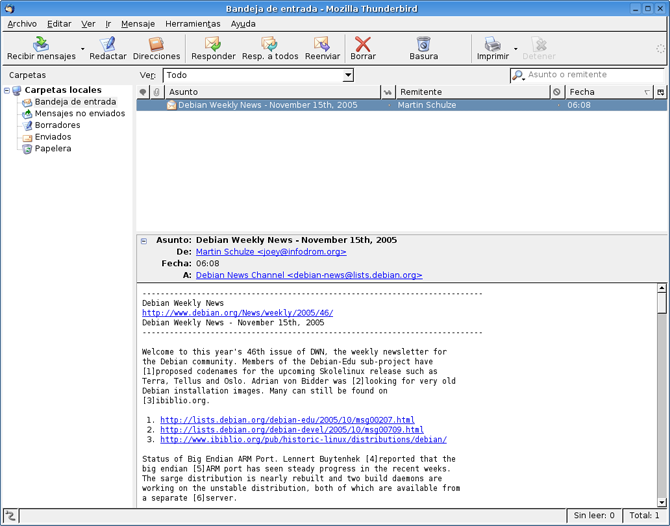Collapse the message header details toggle
670x526 pixels.
[144, 241]
